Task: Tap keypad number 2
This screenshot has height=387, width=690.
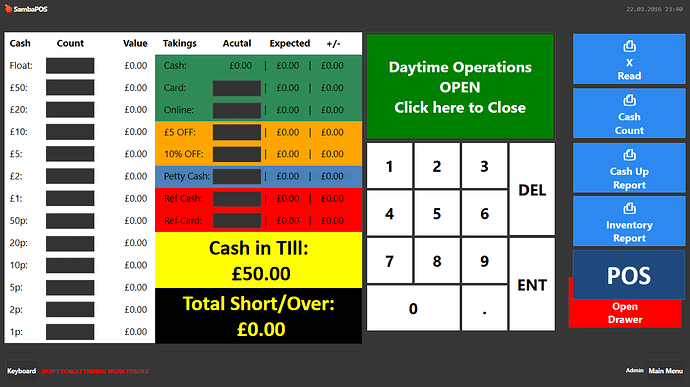Action: click(x=437, y=166)
